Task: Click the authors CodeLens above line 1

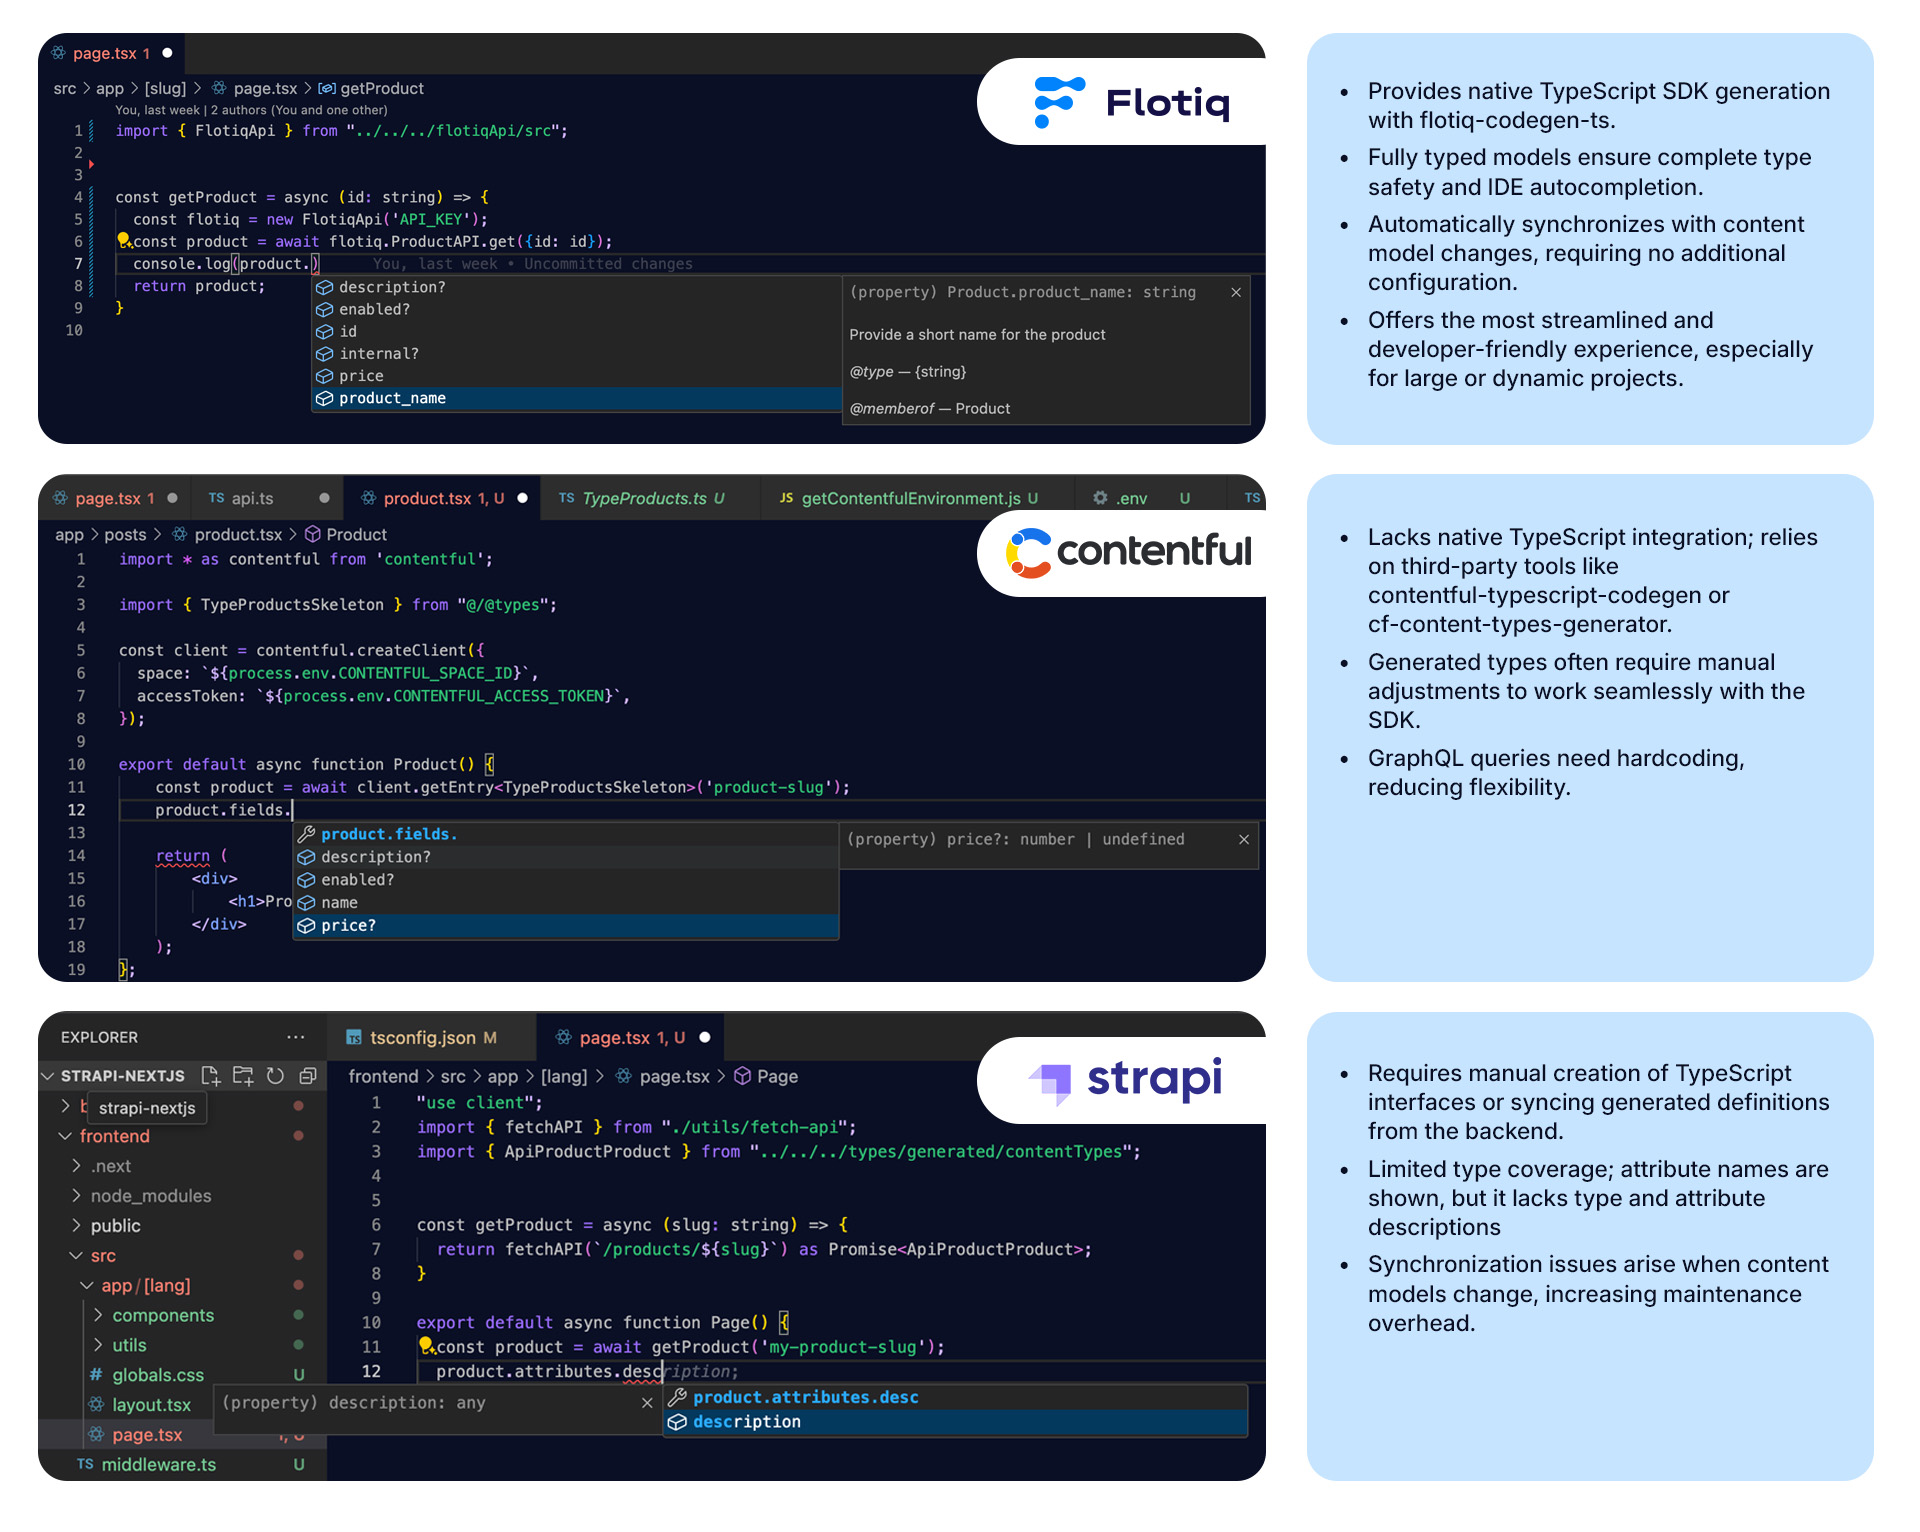Action: (x=251, y=110)
